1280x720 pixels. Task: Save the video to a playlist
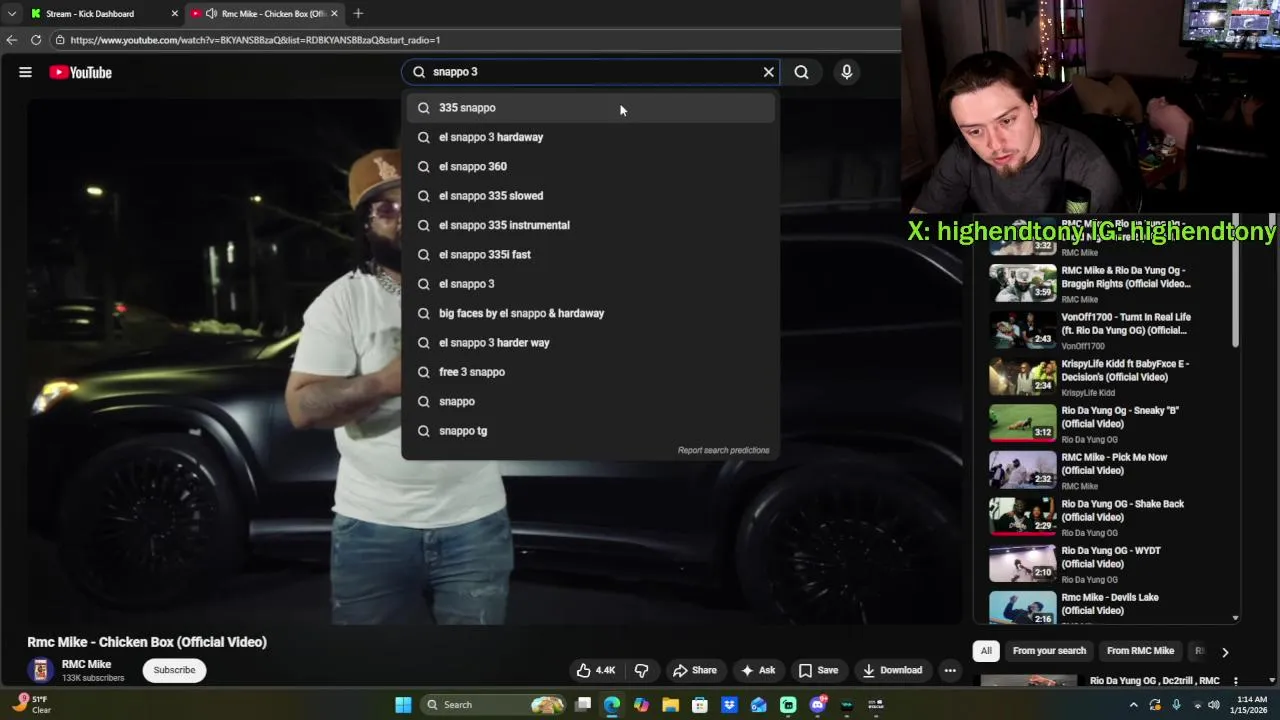pyautogui.click(x=818, y=670)
